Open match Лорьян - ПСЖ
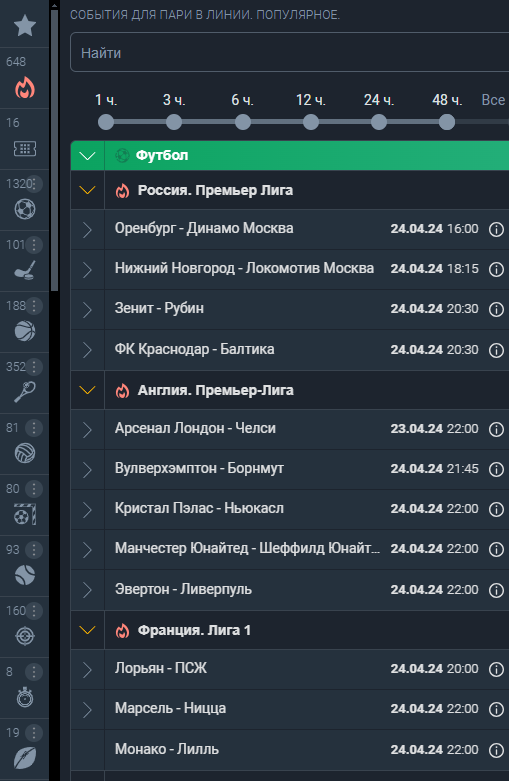Image resolution: width=509 pixels, height=781 pixels. tap(160, 668)
